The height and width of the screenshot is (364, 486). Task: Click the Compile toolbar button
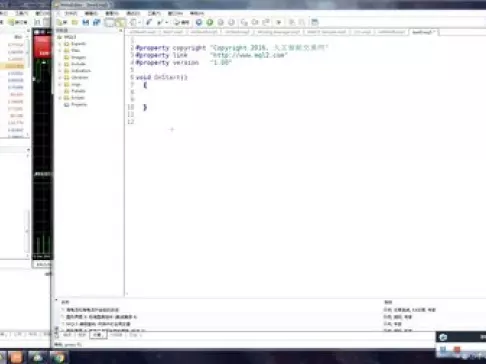(182, 22)
